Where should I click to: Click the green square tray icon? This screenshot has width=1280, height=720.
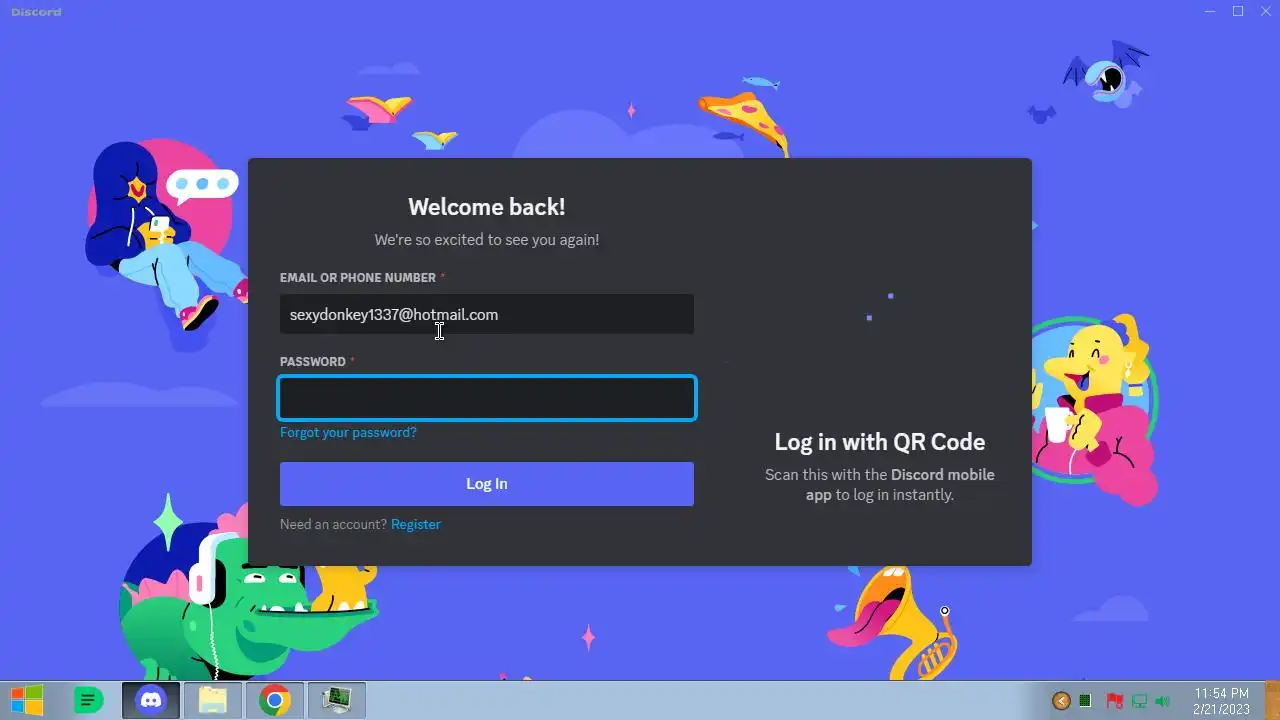click(1085, 701)
